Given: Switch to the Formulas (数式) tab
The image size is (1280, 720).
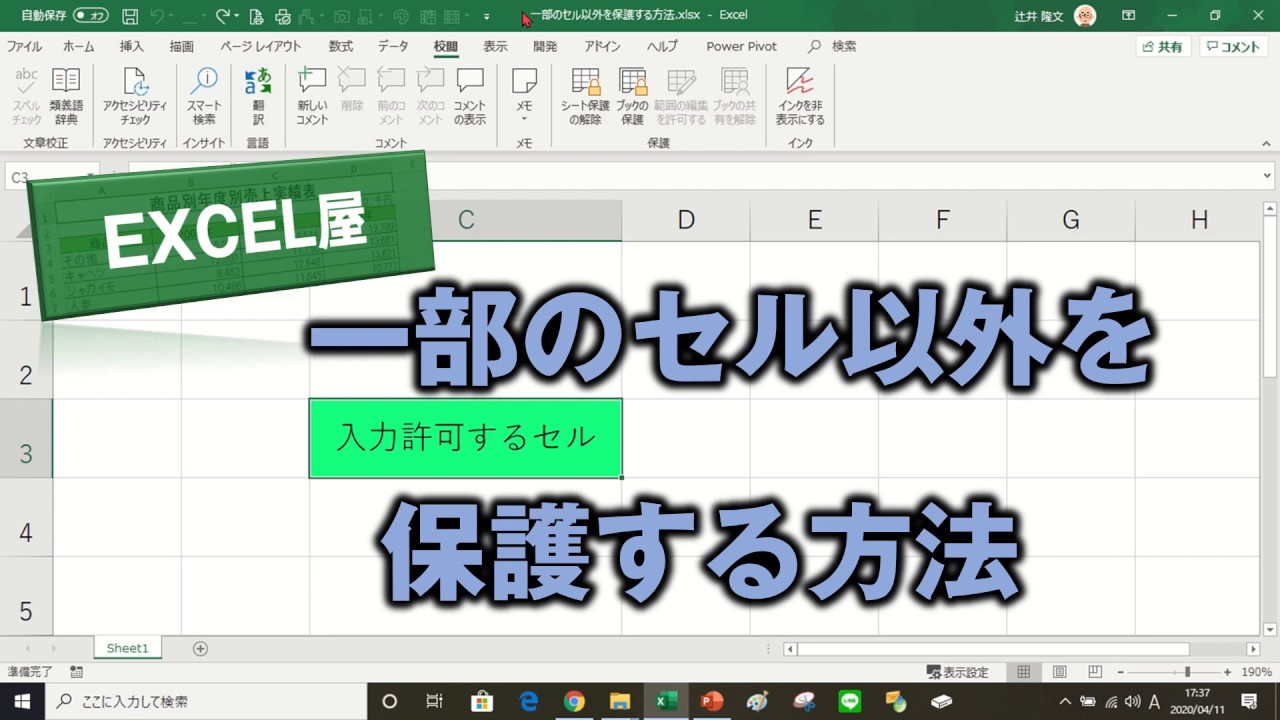Looking at the screenshot, I should pyautogui.click(x=341, y=46).
